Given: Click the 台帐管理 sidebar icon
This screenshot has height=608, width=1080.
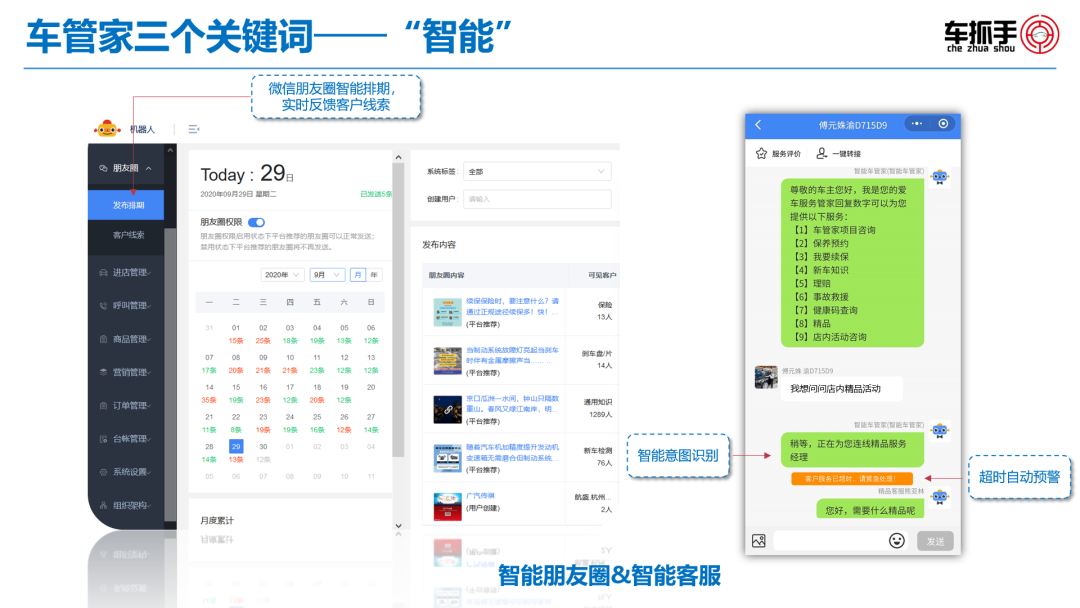Looking at the screenshot, I should tap(103, 439).
